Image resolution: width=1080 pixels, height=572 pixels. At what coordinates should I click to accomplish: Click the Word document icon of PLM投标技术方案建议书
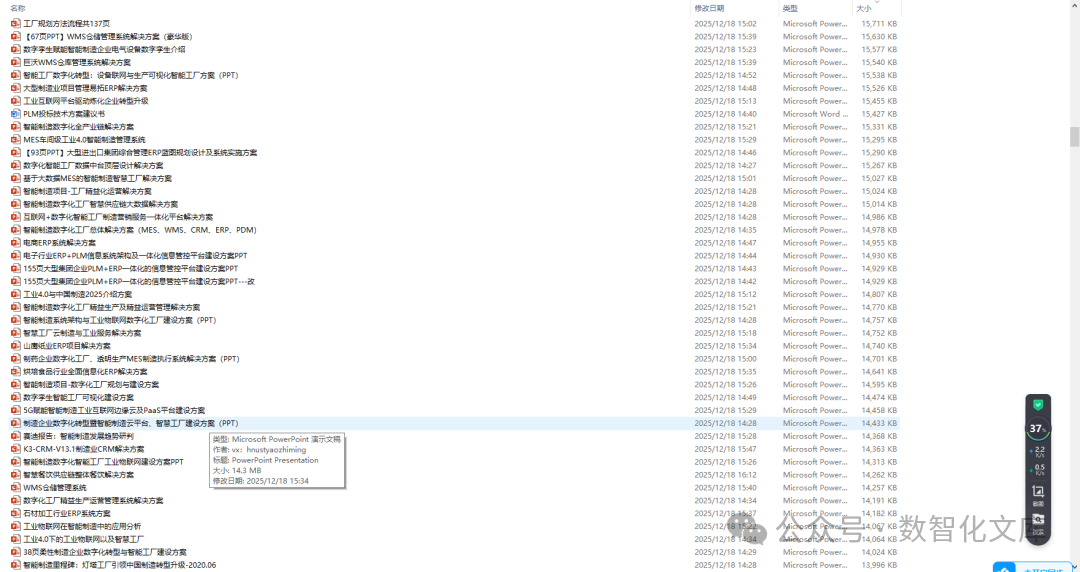click(x=16, y=114)
